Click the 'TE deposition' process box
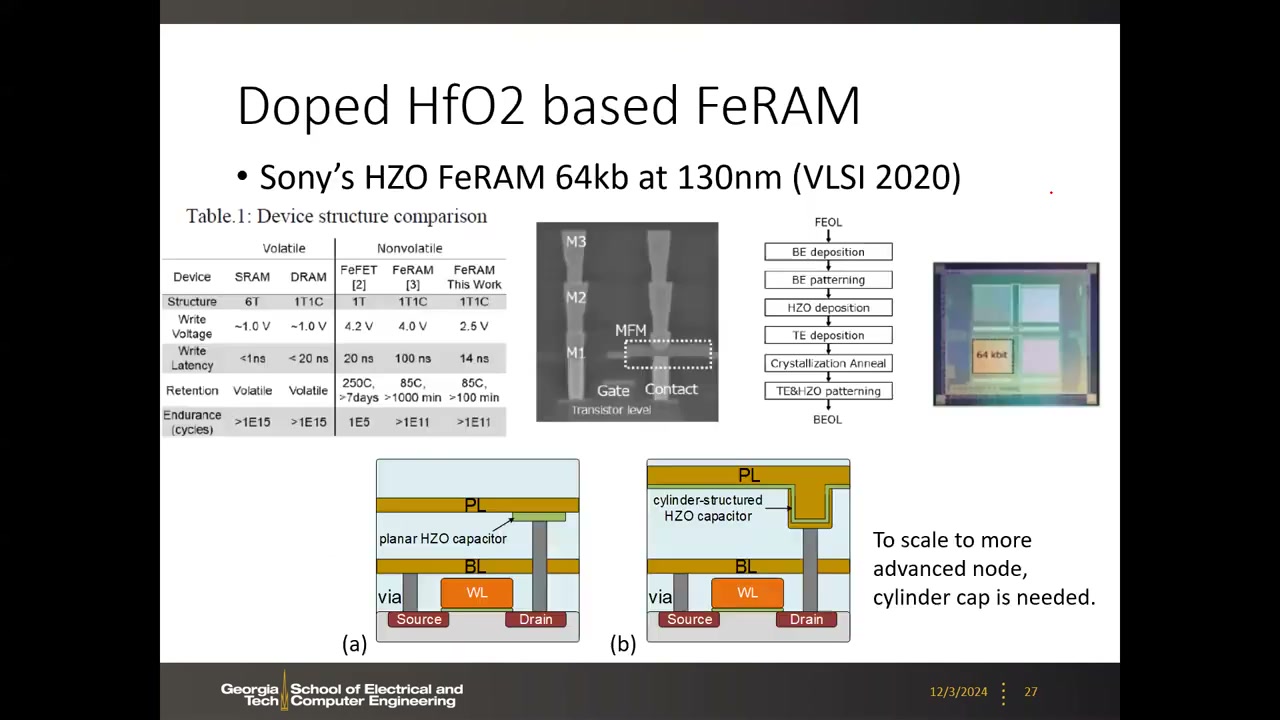 click(828, 336)
